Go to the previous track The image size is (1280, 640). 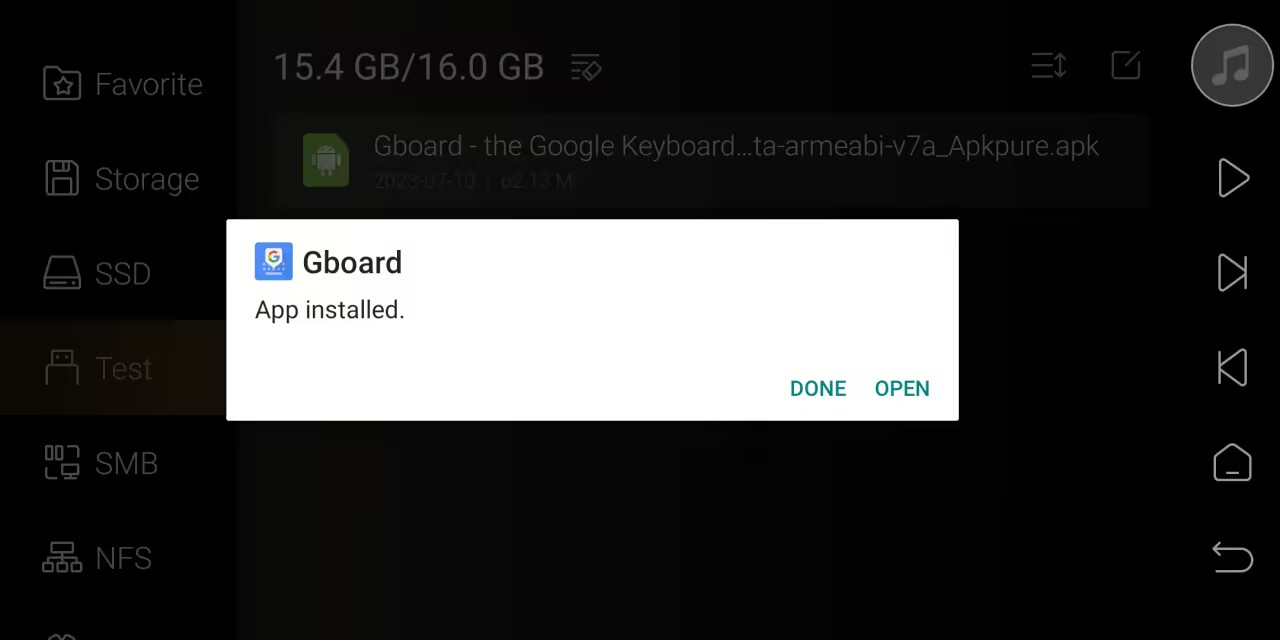coord(1233,368)
